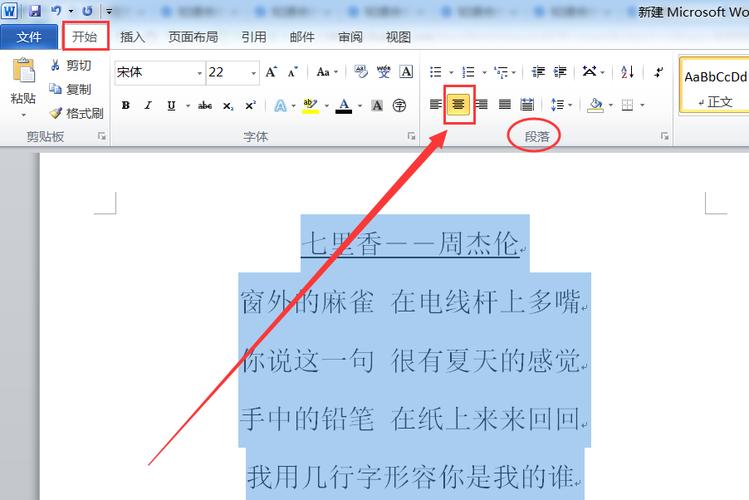Open the undo history dropdown arrow
The image size is (749, 500).
point(71,11)
